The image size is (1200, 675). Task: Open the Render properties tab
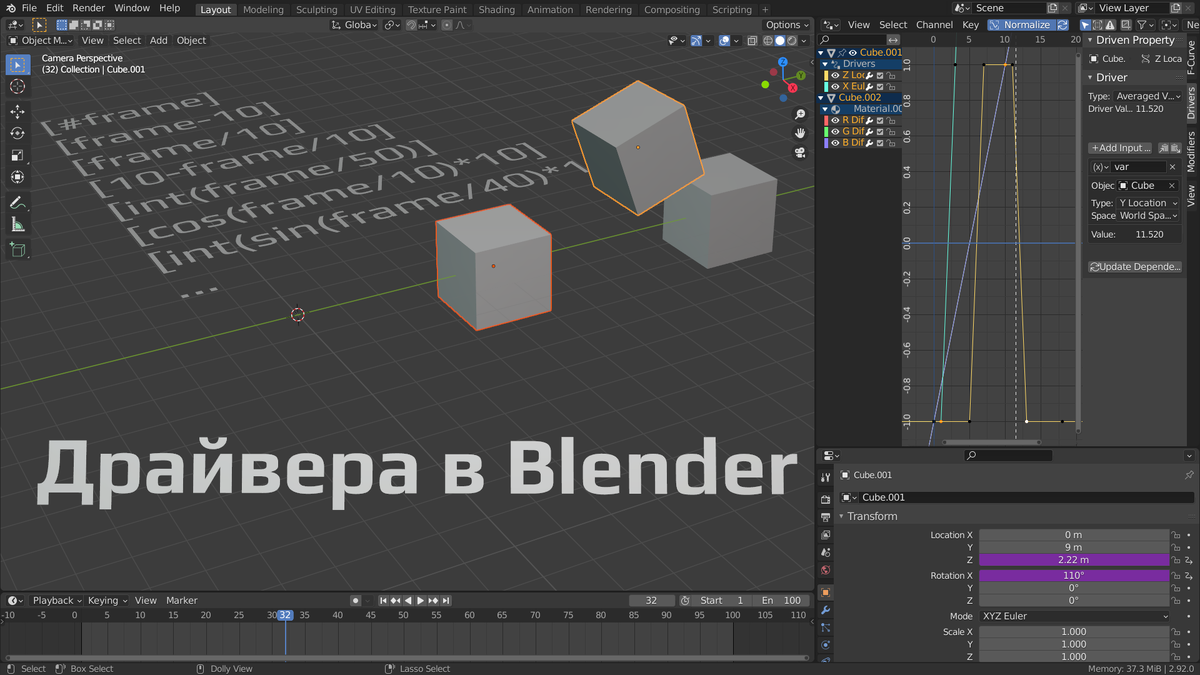tap(826, 499)
